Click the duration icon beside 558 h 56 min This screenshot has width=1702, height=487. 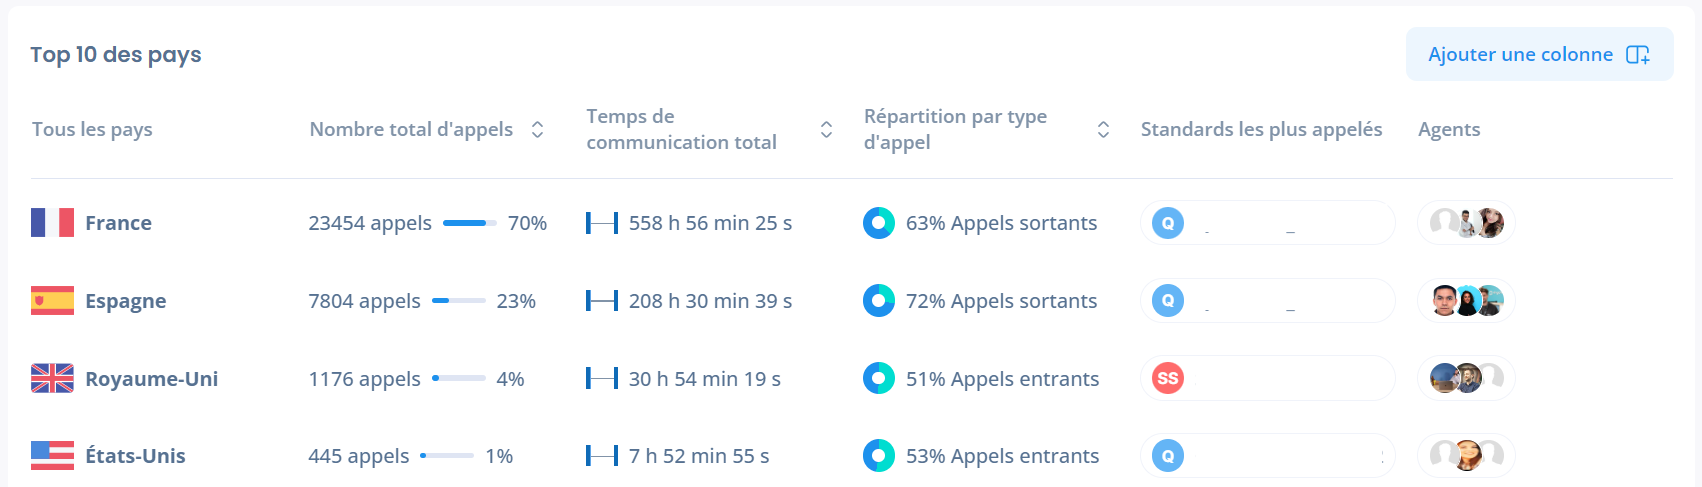click(602, 223)
